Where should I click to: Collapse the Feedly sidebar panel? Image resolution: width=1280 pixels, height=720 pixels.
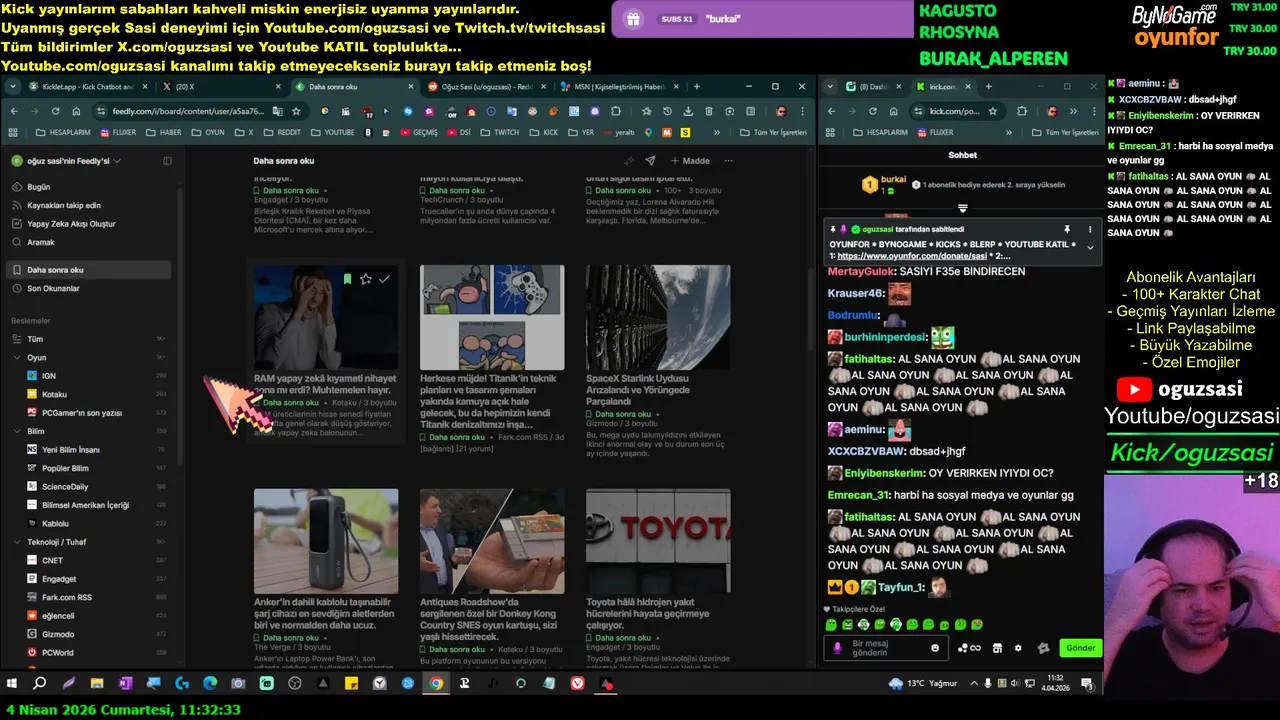click(167, 161)
